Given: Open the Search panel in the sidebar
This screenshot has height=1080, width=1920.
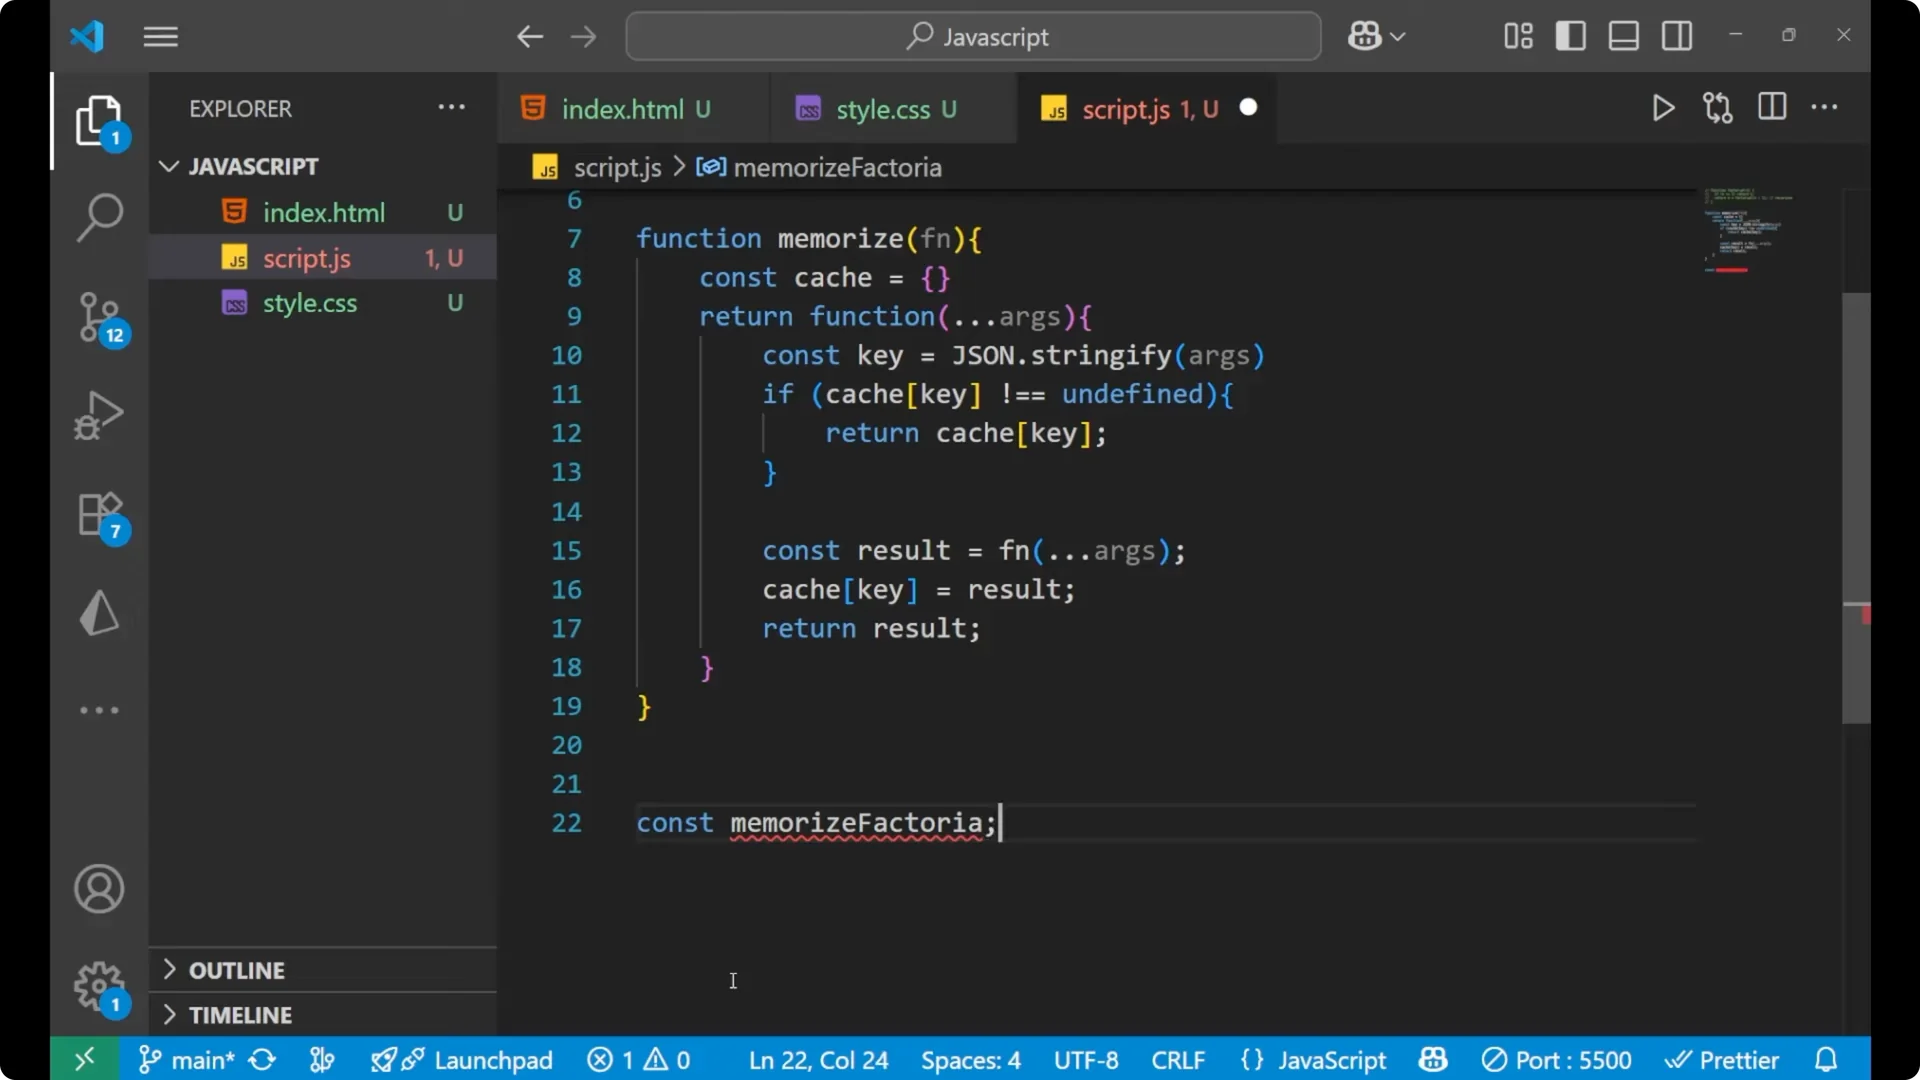Looking at the screenshot, I should pyautogui.click(x=99, y=216).
